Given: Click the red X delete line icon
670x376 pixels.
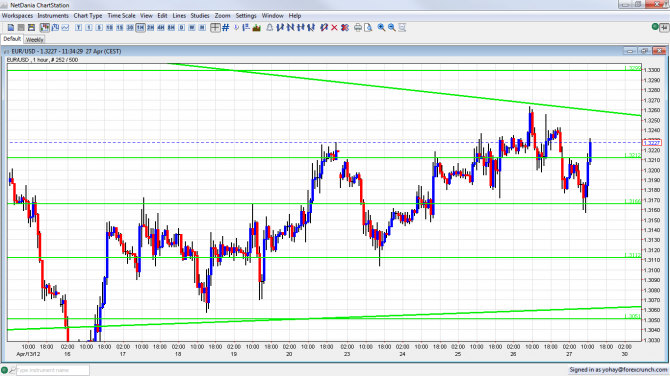Looking at the screenshot, I should tap(334, 28).
